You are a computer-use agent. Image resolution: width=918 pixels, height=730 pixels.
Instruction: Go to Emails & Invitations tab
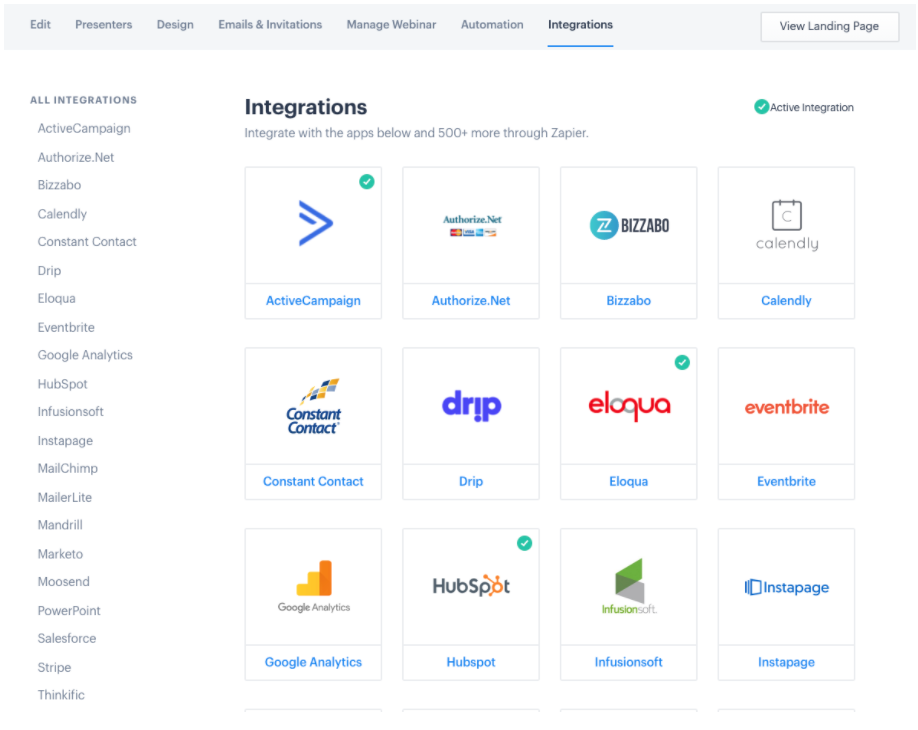pyautogui.click(x=270, y=25)
